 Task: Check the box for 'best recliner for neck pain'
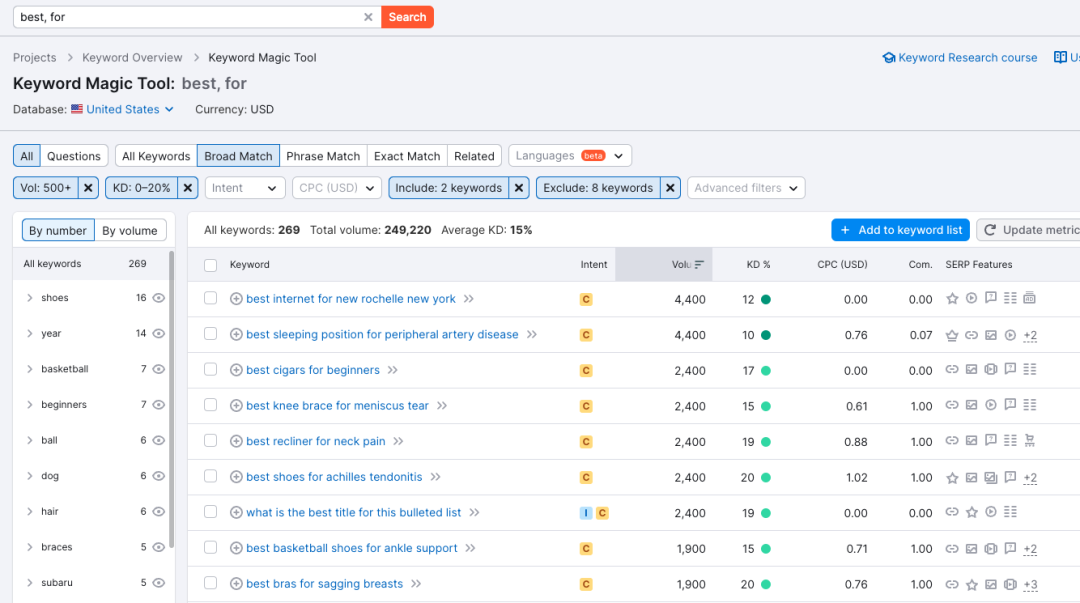(x=211, y=441)
